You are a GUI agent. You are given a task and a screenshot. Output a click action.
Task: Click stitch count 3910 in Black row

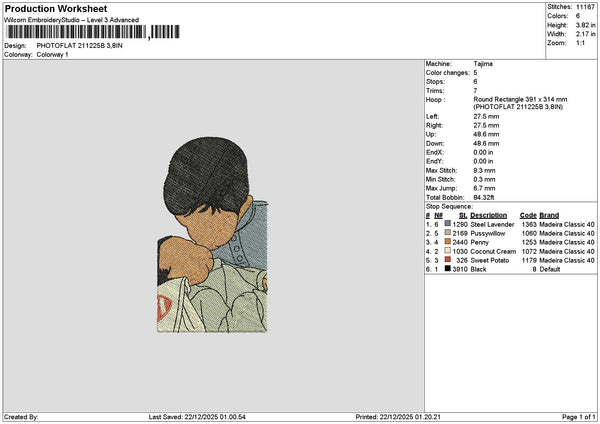(460, 269)
